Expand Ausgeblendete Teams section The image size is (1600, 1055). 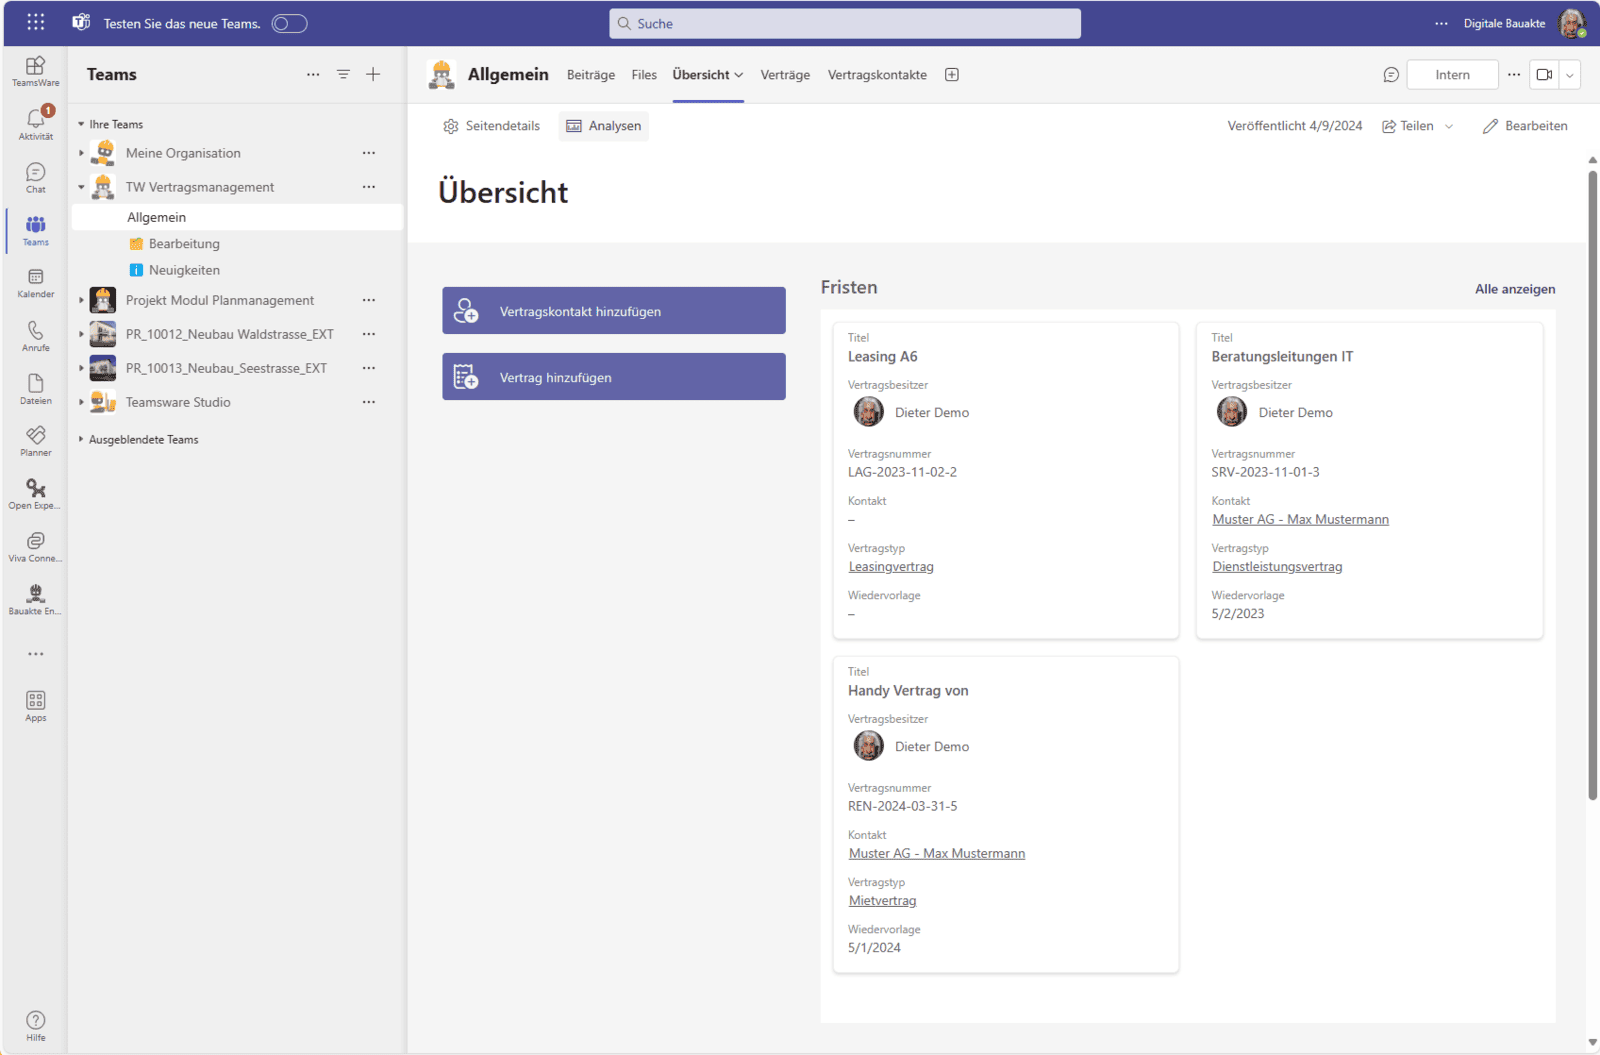[x=82, y=439]
